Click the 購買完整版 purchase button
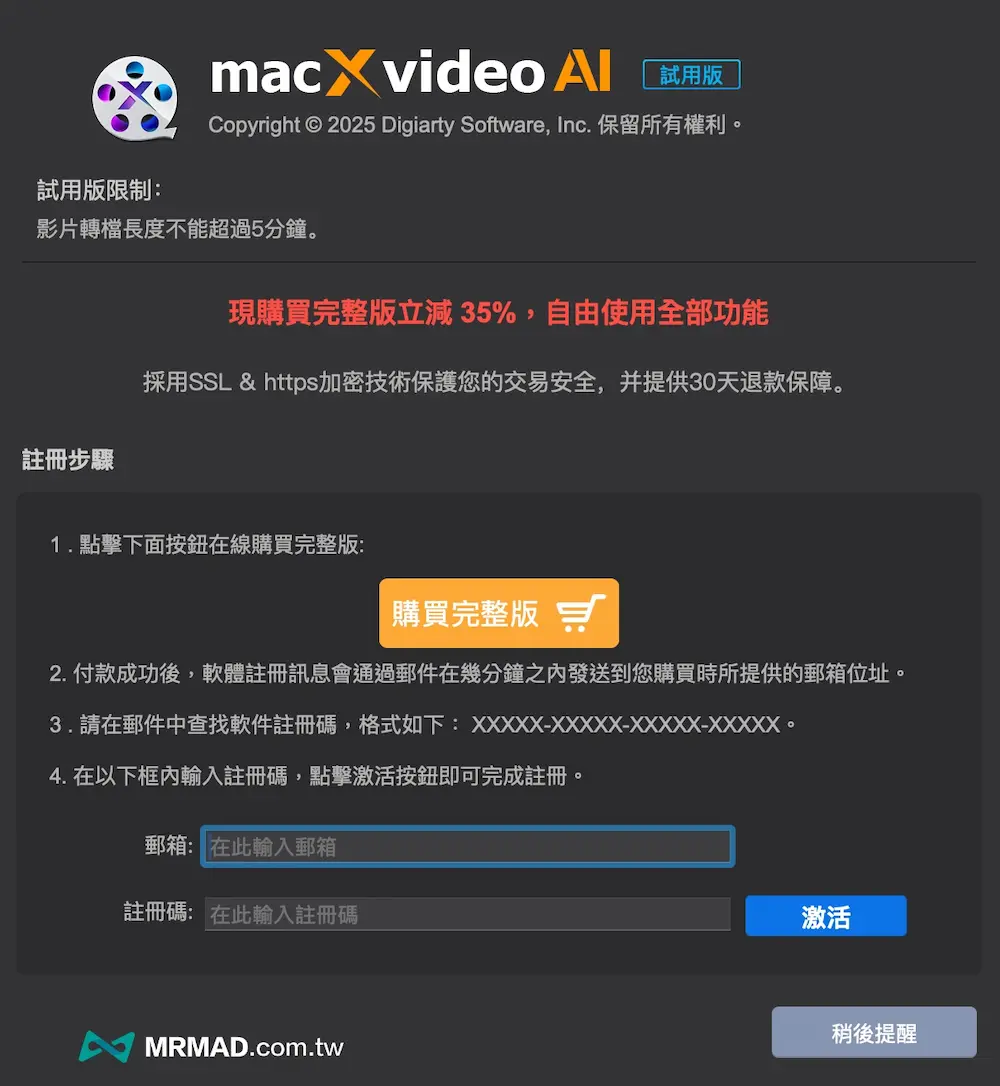The image size is (1000, 1086). [x=499, y=613]
